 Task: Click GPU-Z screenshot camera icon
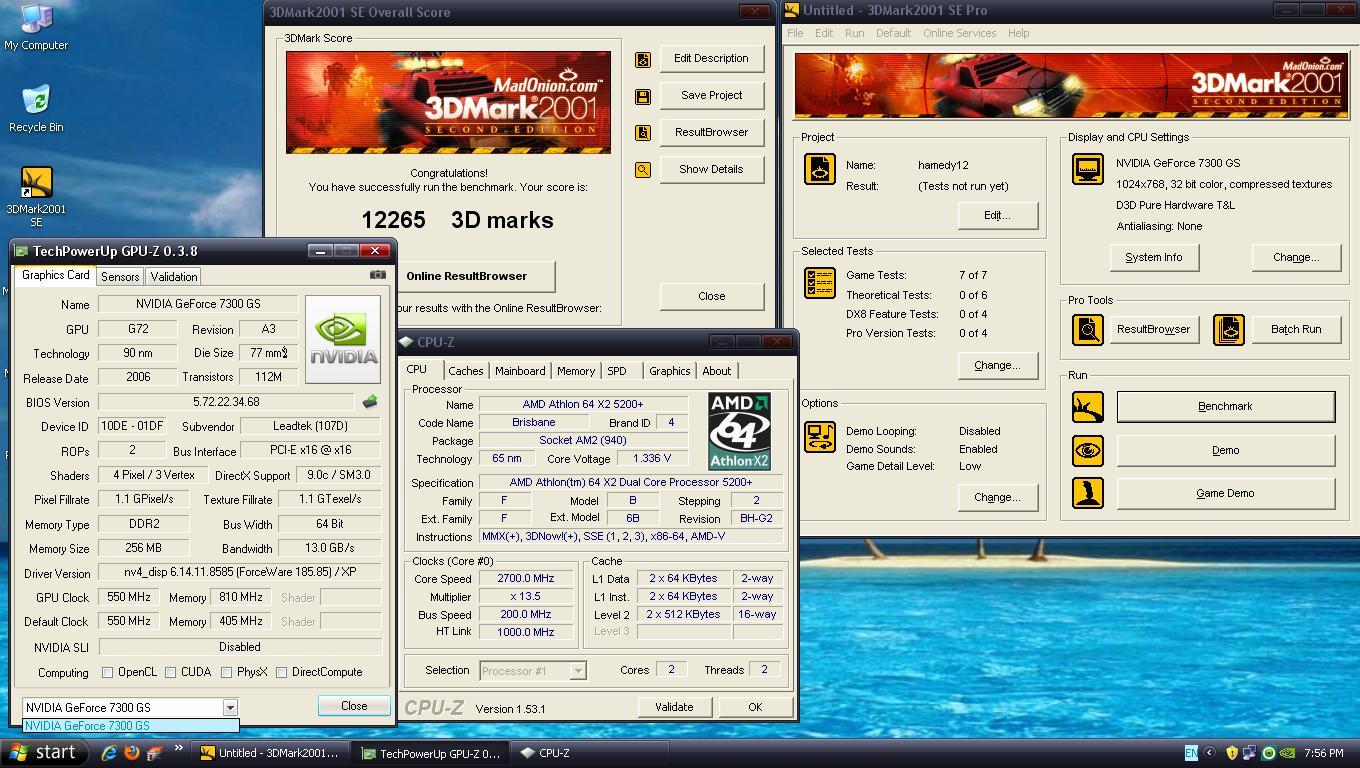tap(377, 275)
